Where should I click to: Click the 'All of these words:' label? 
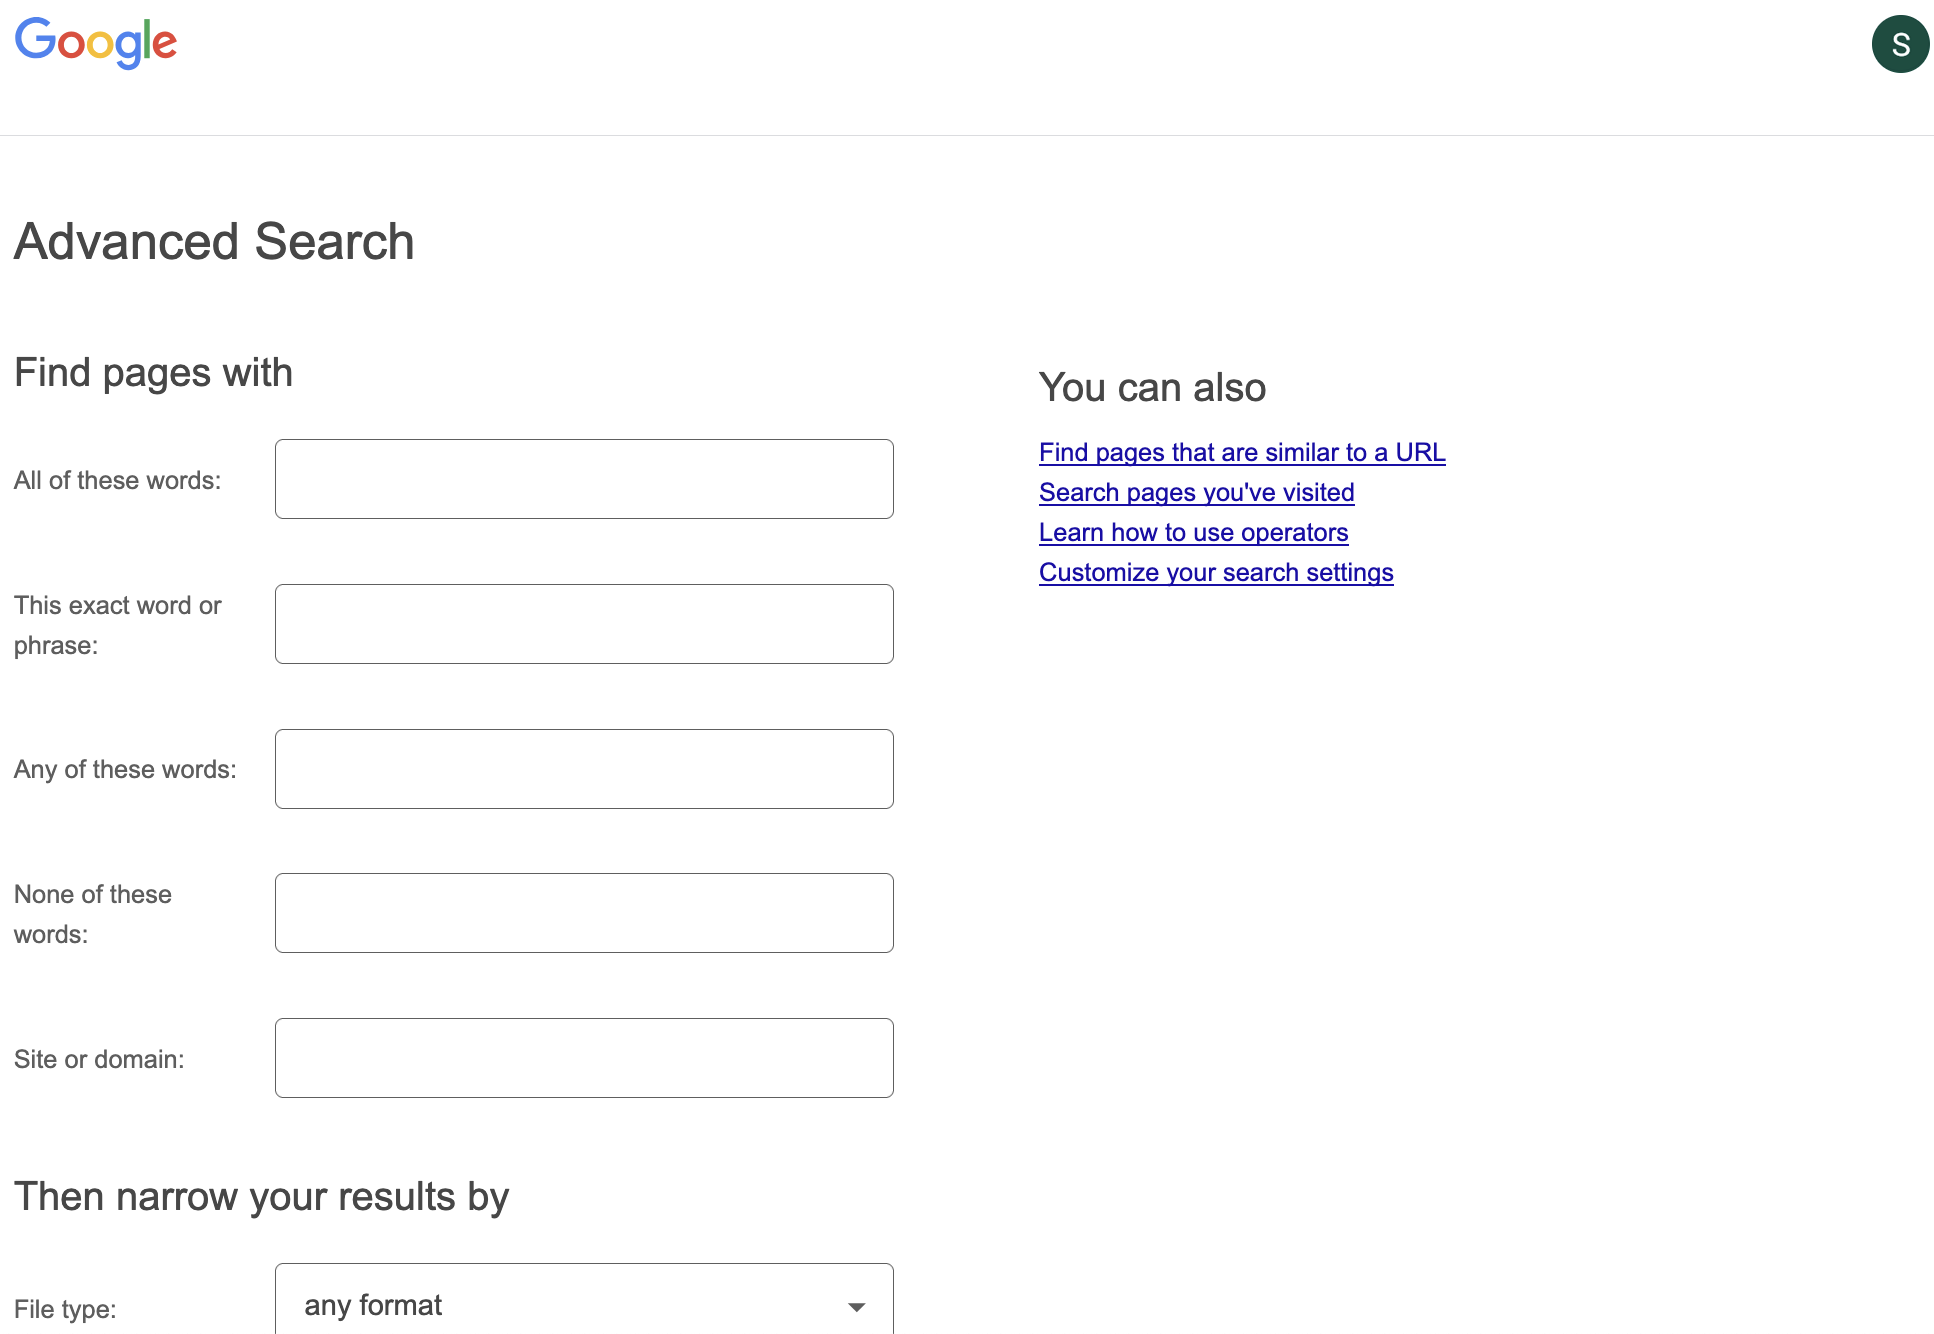pyautogui.click(x=117, y=480)
